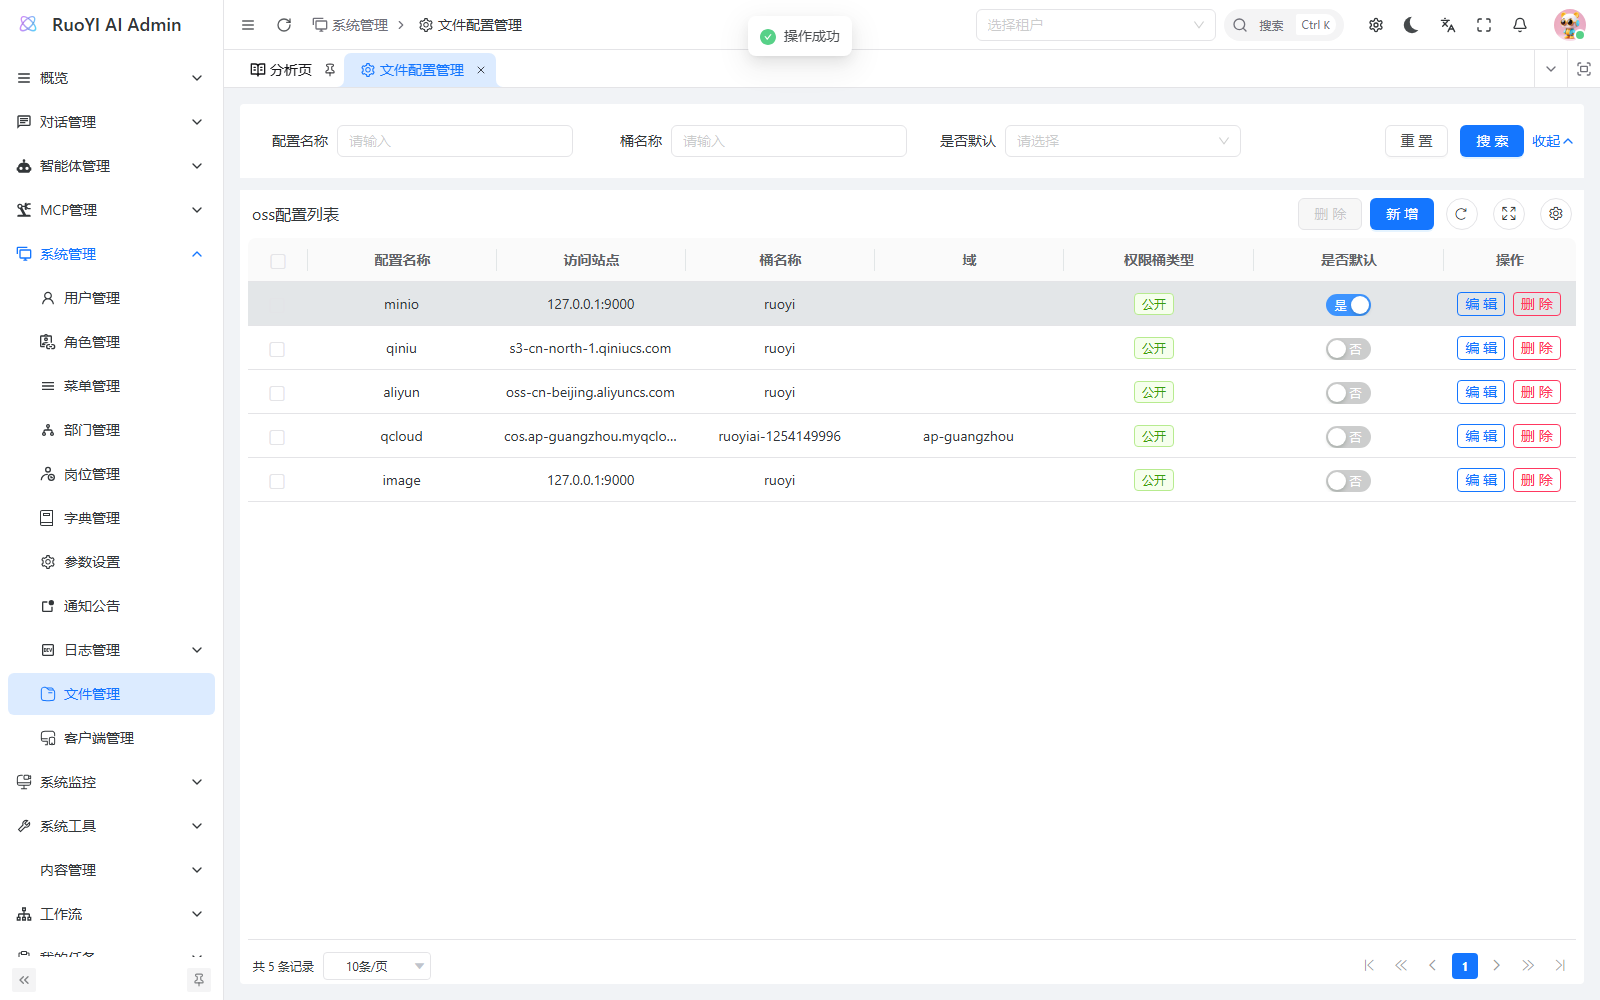Enter fullscreen using the header icon
The height and width of the screenshot is (1000, 1600).
[x=1484, y=25]
